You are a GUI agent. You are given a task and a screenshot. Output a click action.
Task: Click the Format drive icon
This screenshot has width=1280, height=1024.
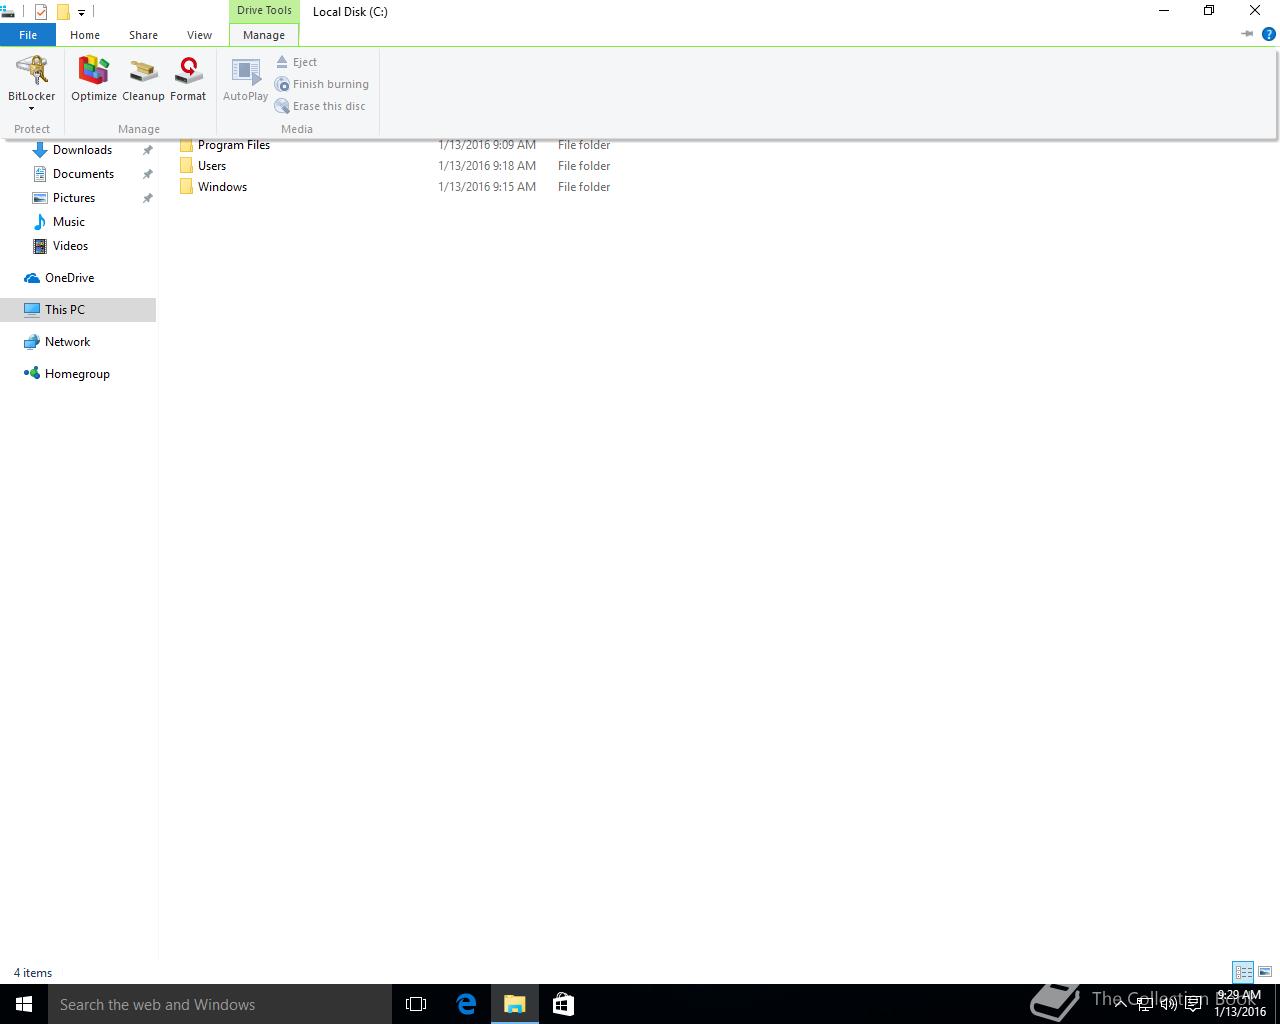tap(188, 79)
